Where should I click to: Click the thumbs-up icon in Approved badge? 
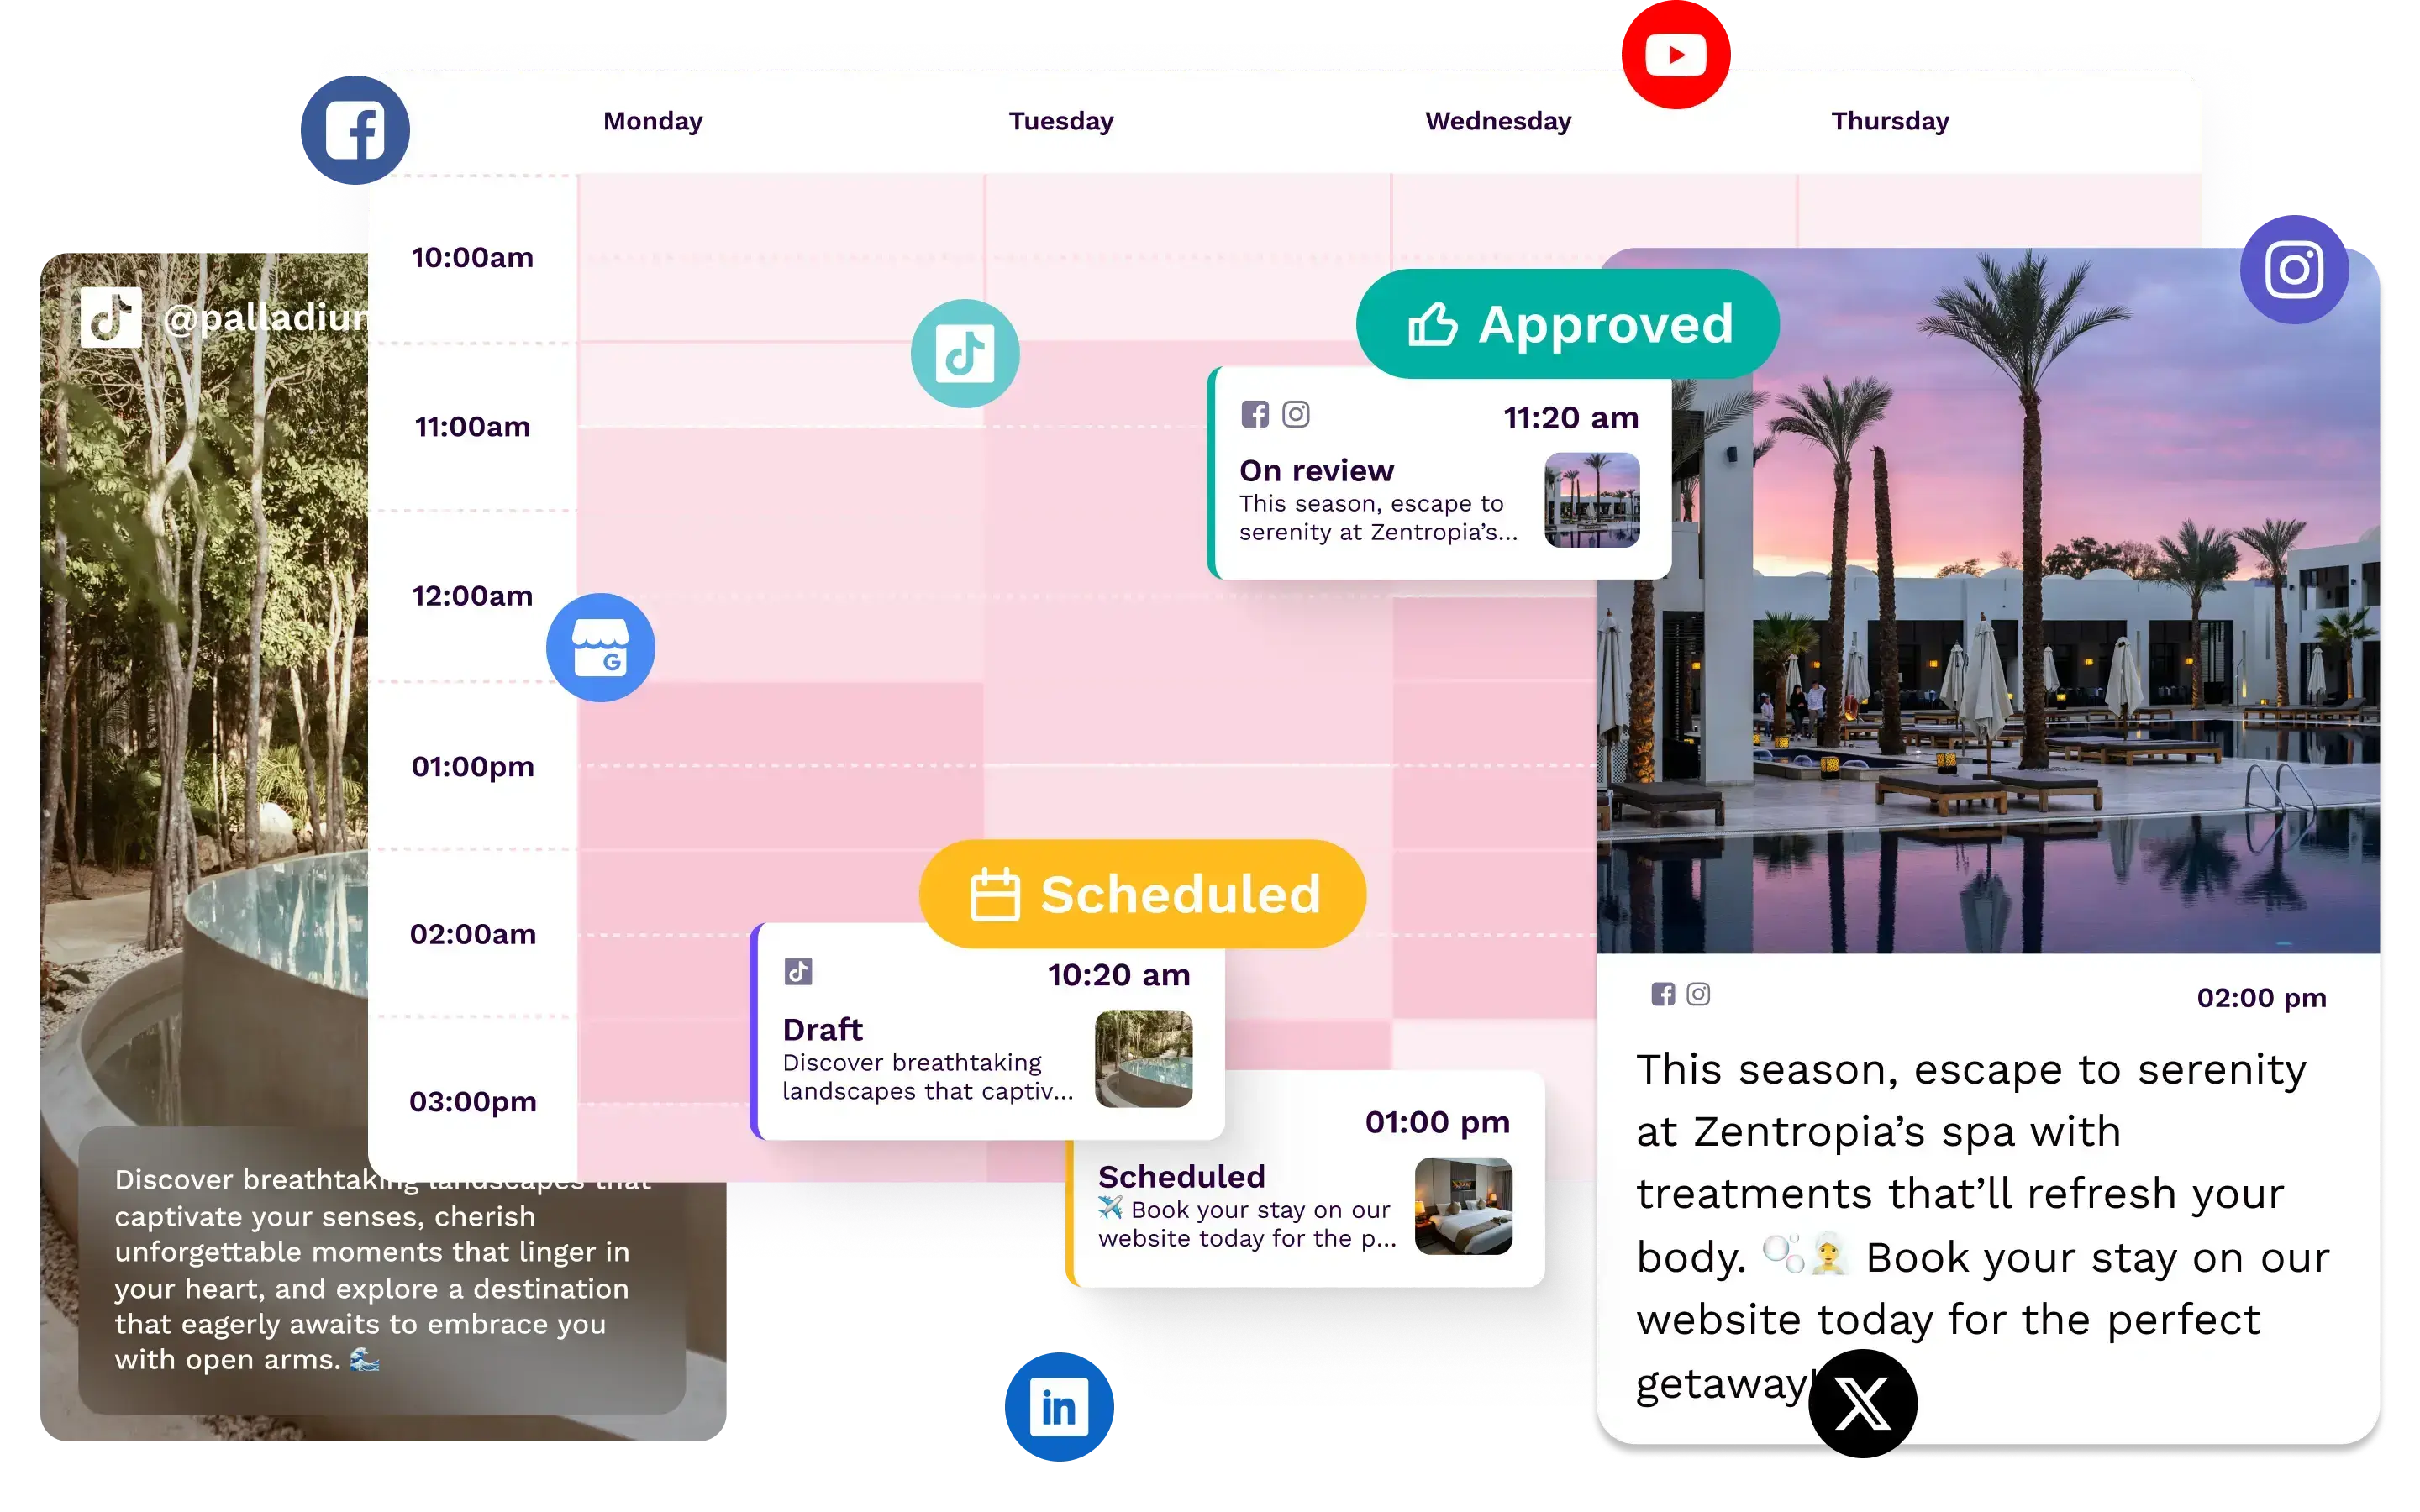(x=1432, y=324)
